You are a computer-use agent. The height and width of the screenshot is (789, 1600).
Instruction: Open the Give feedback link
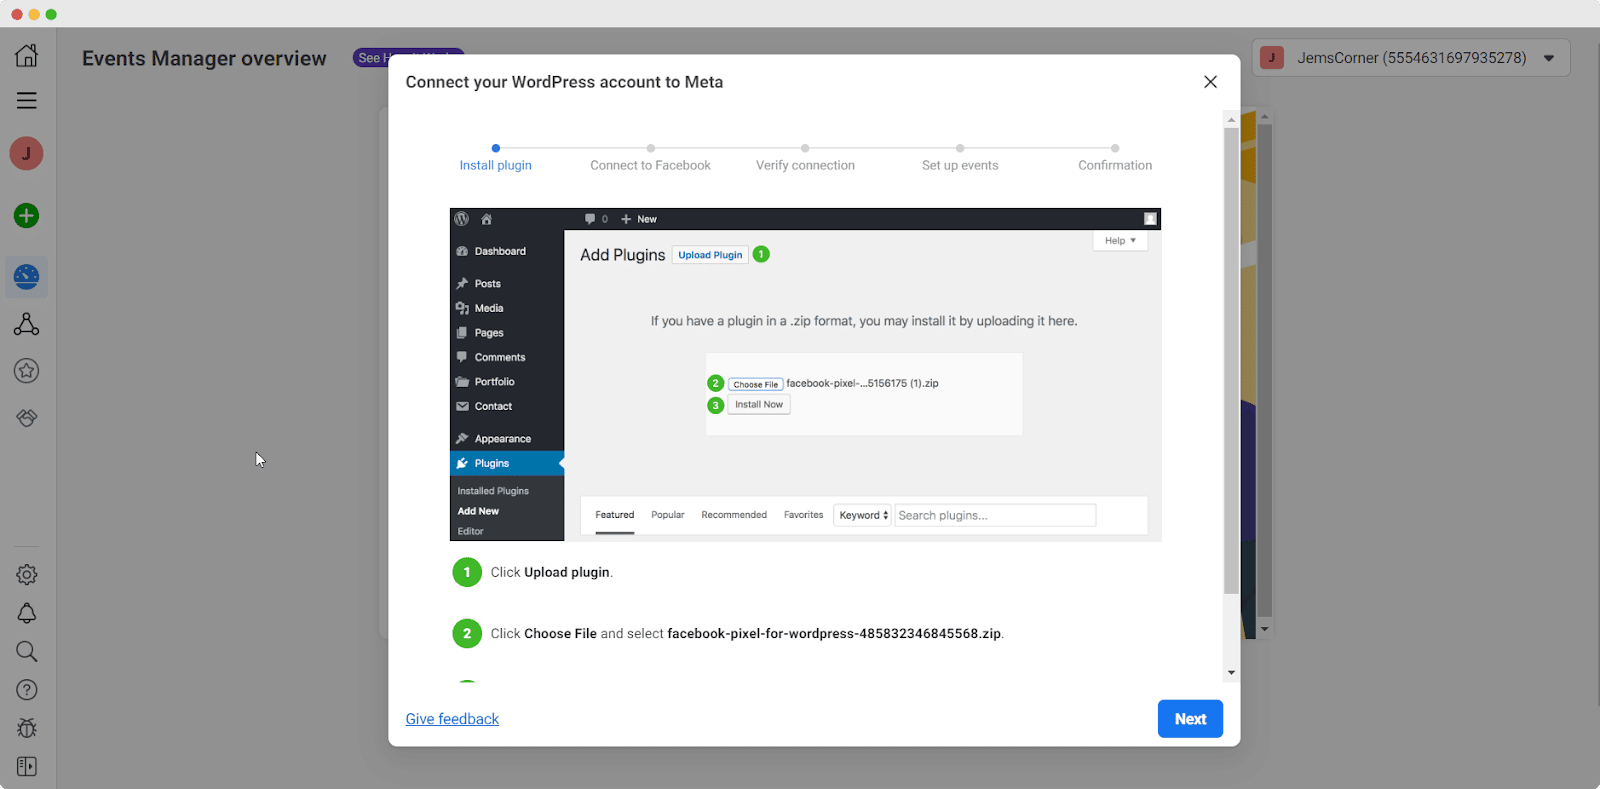point(452,719)
